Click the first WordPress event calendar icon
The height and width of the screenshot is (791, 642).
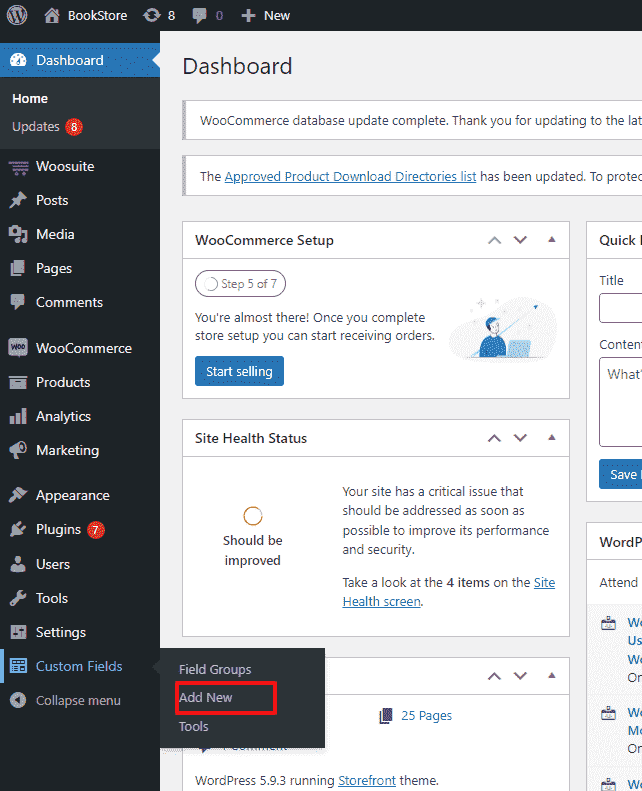(x=609, y=623)
